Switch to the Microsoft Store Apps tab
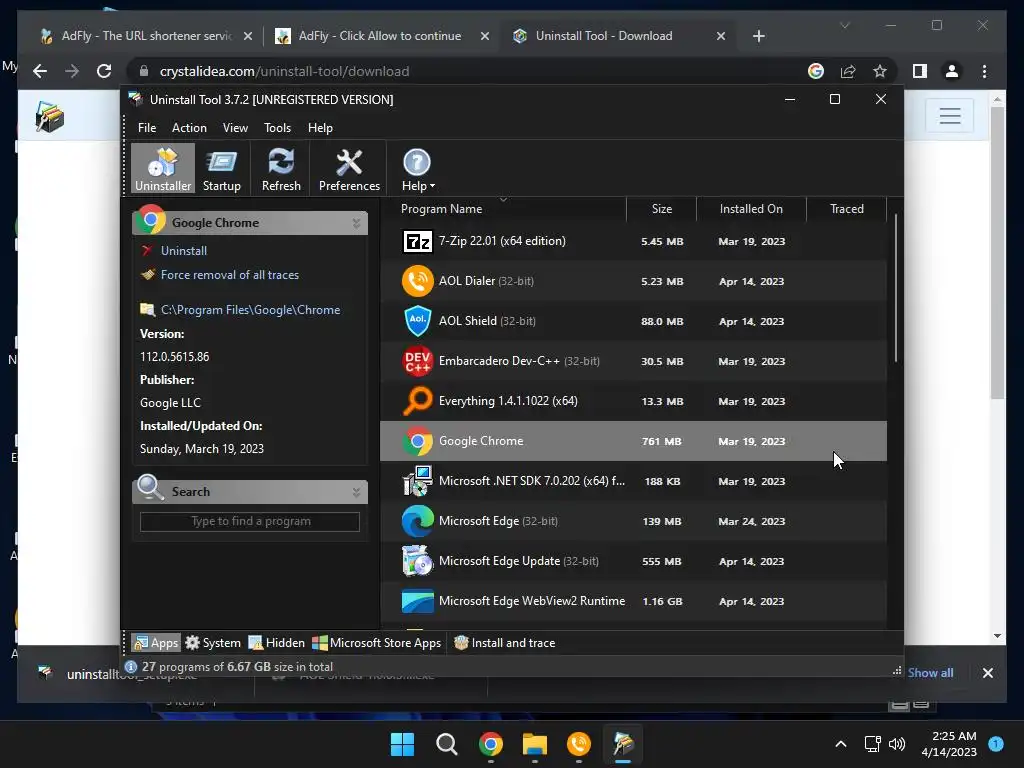 point(376,643)
